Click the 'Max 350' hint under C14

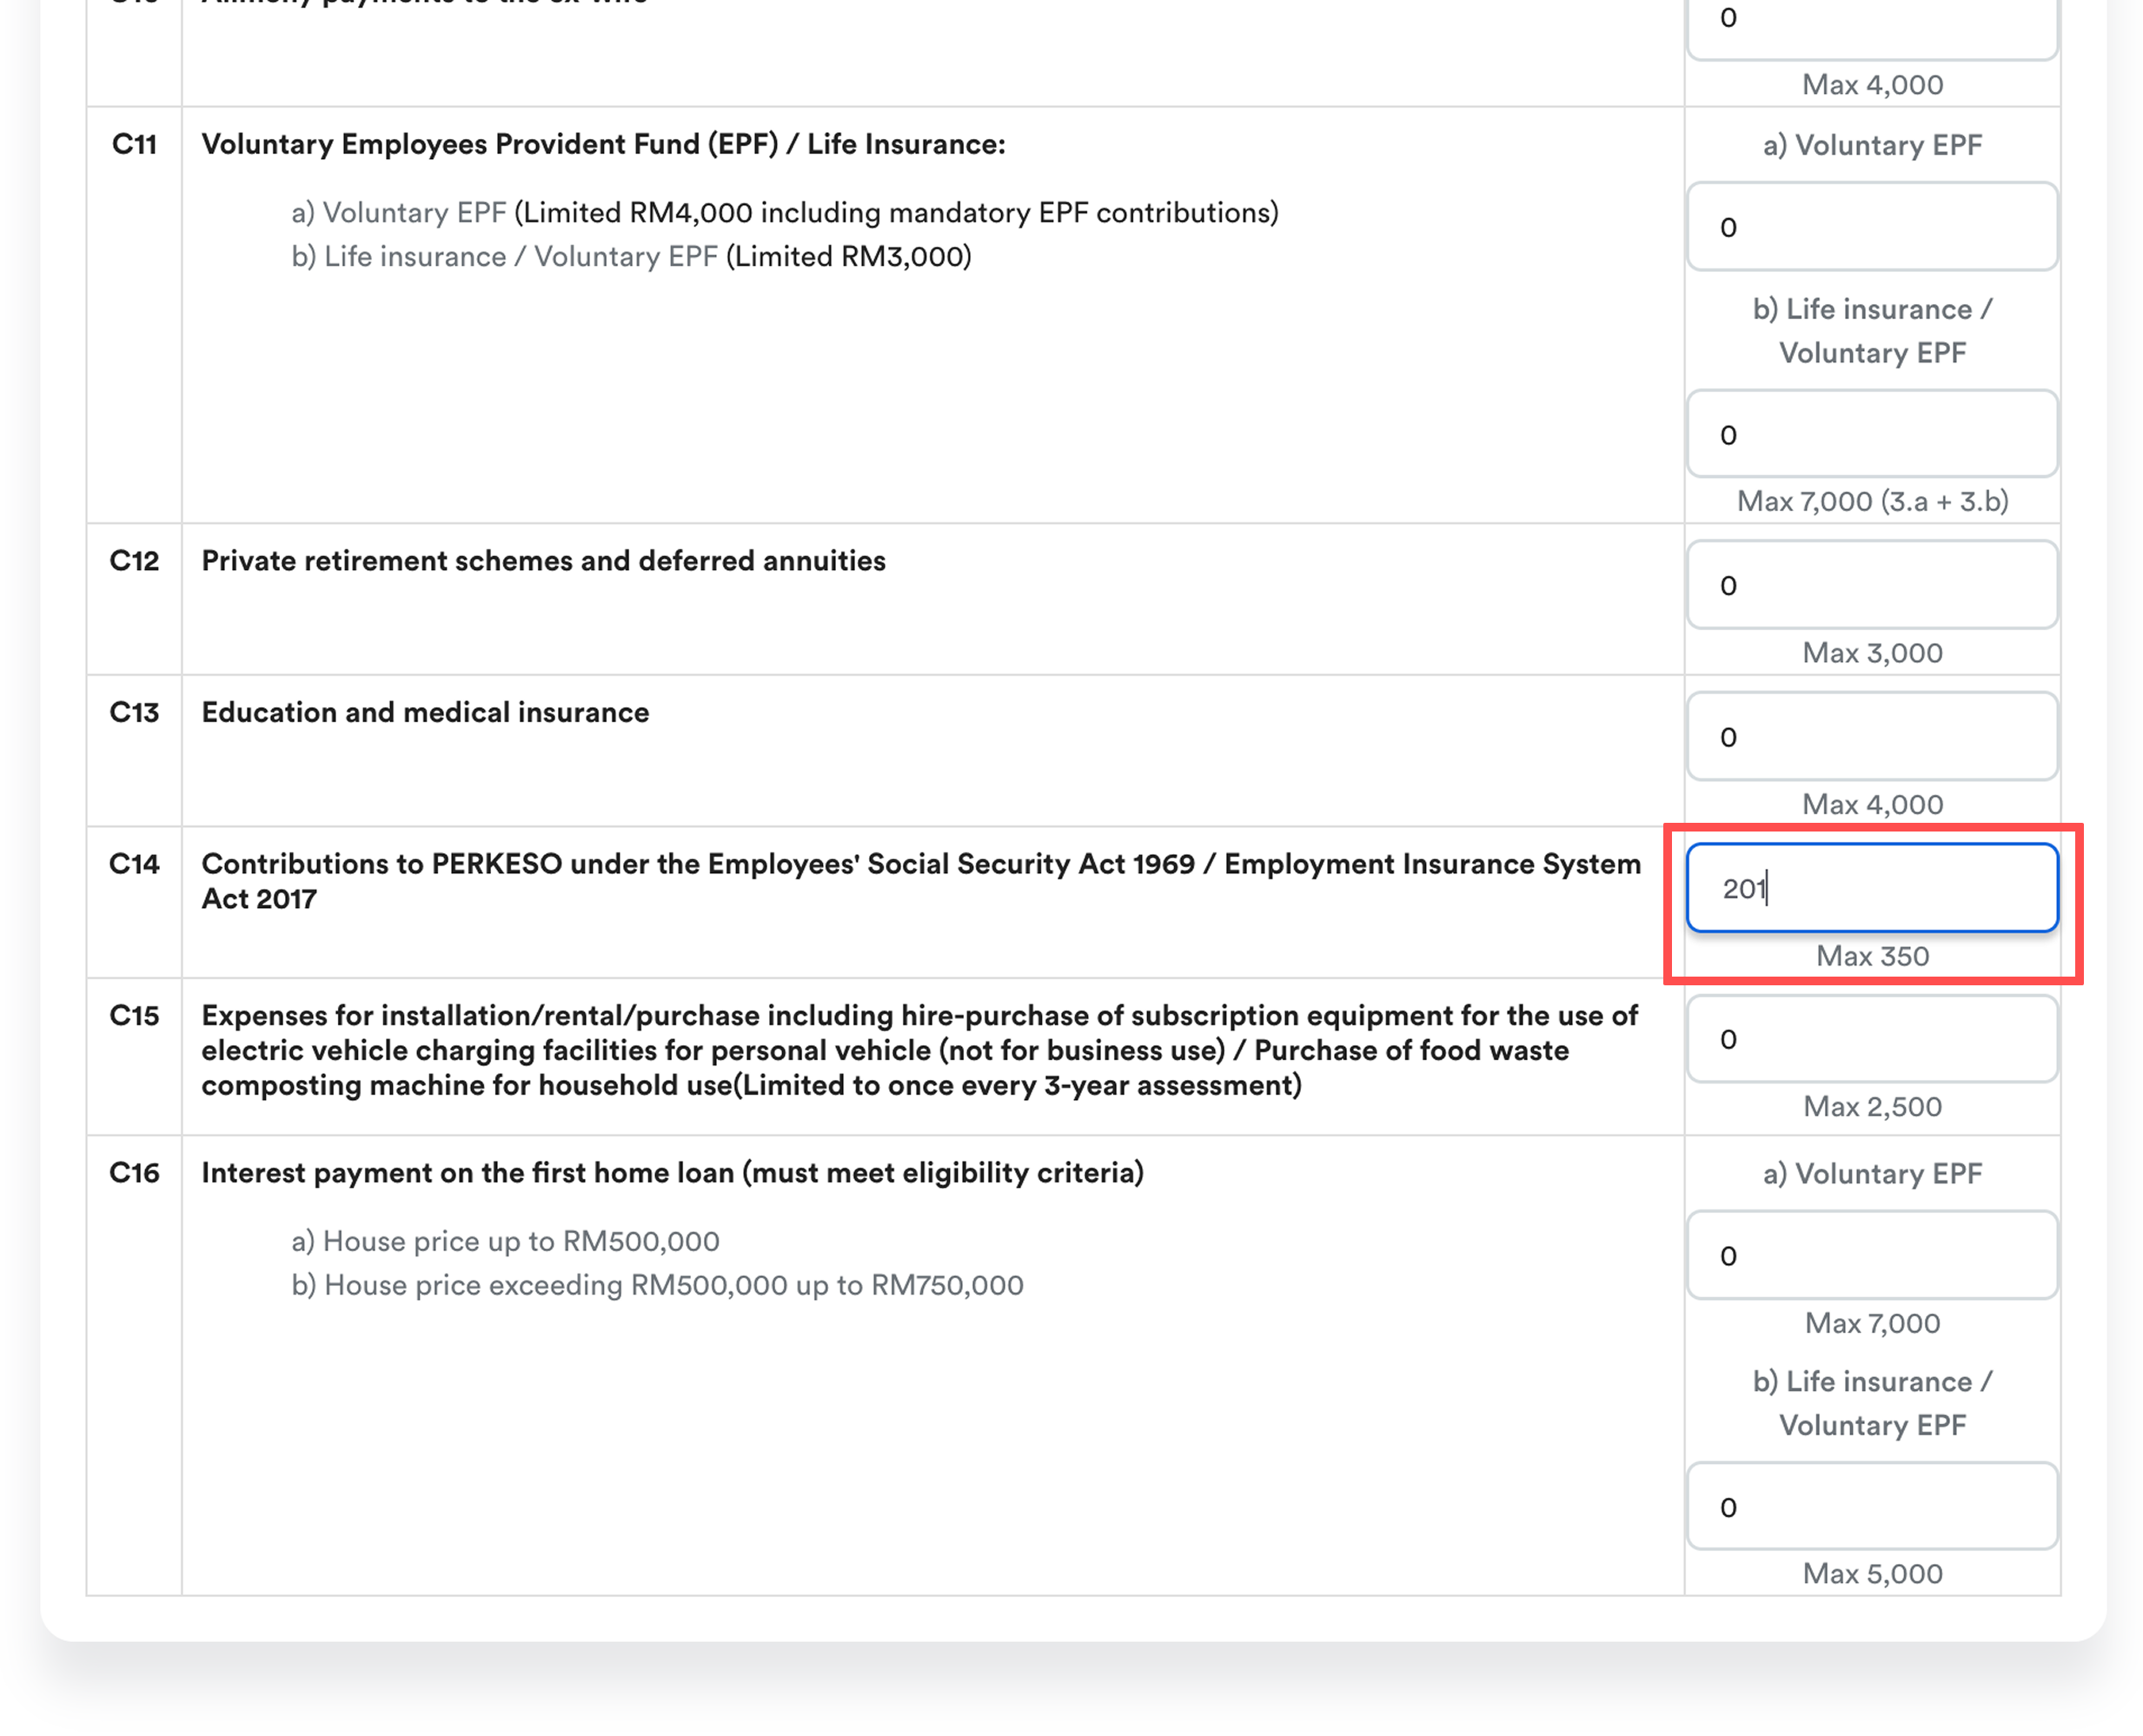tap(1872, 956)
